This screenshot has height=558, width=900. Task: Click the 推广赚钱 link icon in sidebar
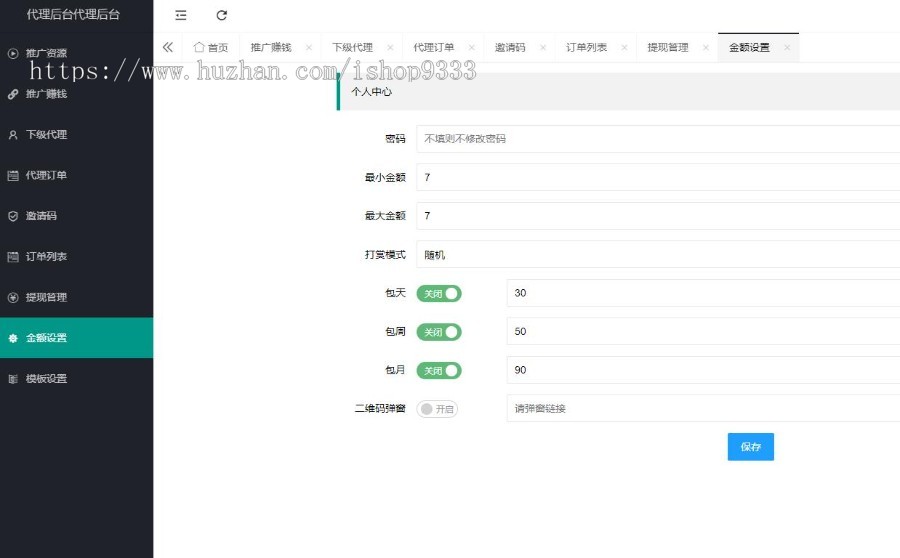click(x=13, y=94)
